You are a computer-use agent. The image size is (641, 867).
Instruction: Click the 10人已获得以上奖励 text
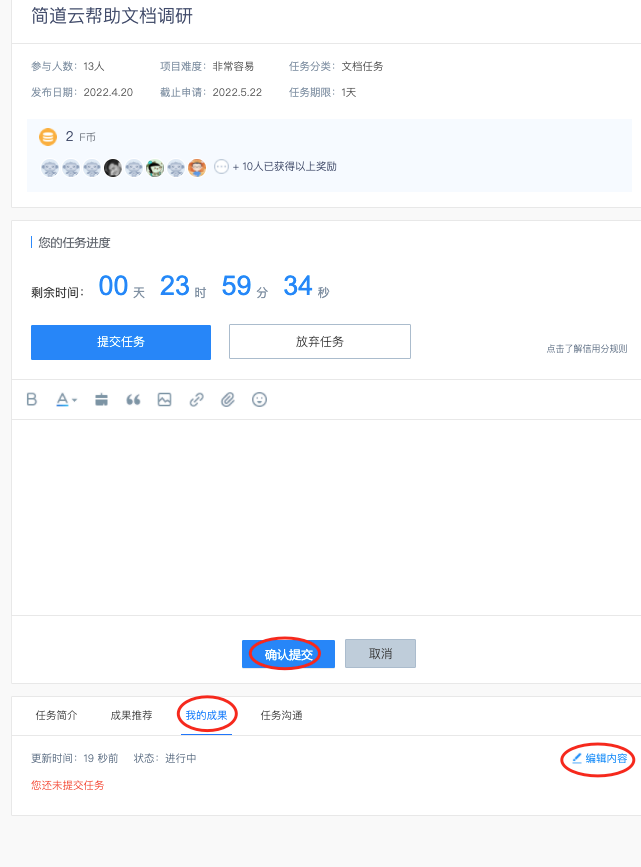(289, 166)
